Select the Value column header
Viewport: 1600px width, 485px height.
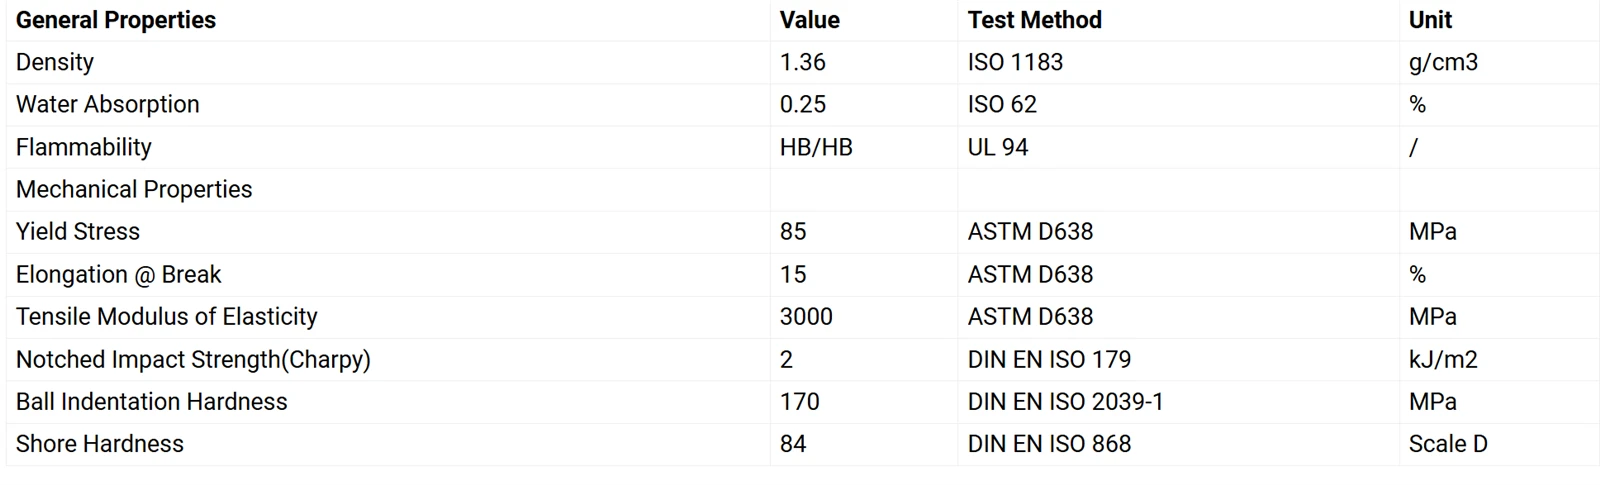click(x=810, y=20)
